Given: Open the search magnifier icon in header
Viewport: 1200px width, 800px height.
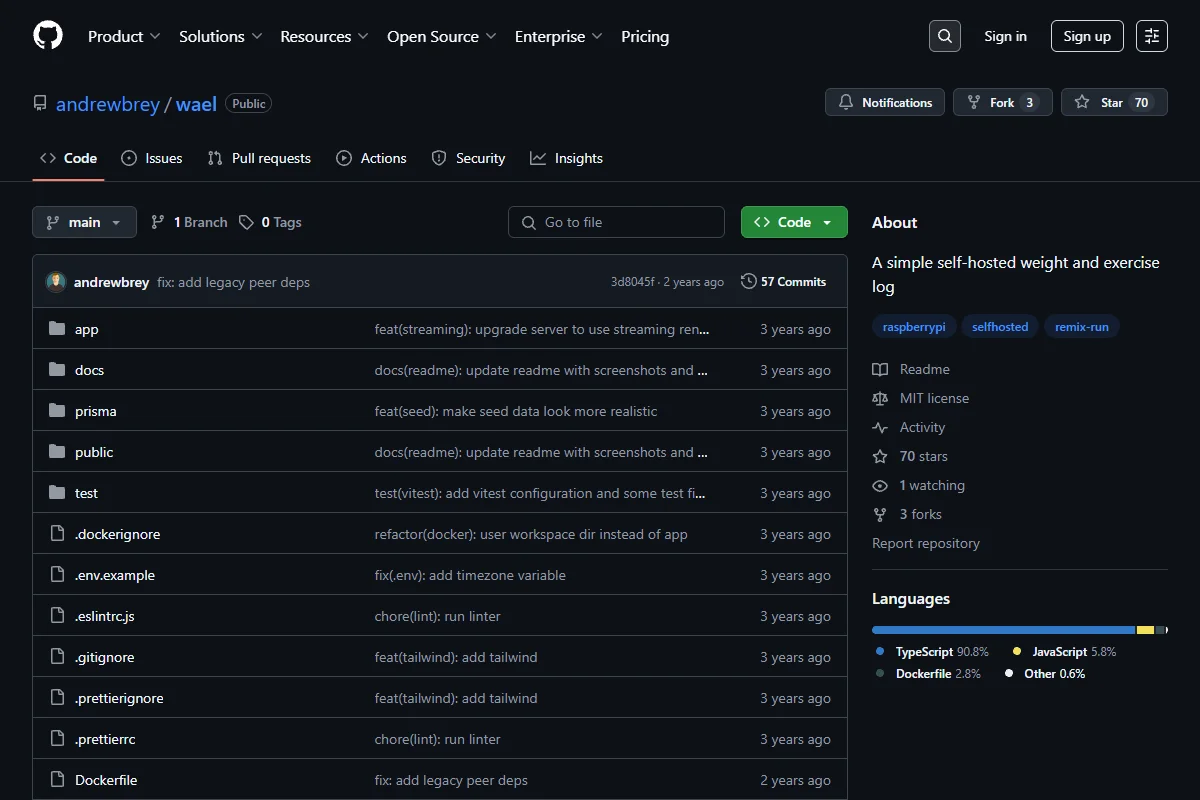Looking at the screenshot, I should tap(944, 36).
